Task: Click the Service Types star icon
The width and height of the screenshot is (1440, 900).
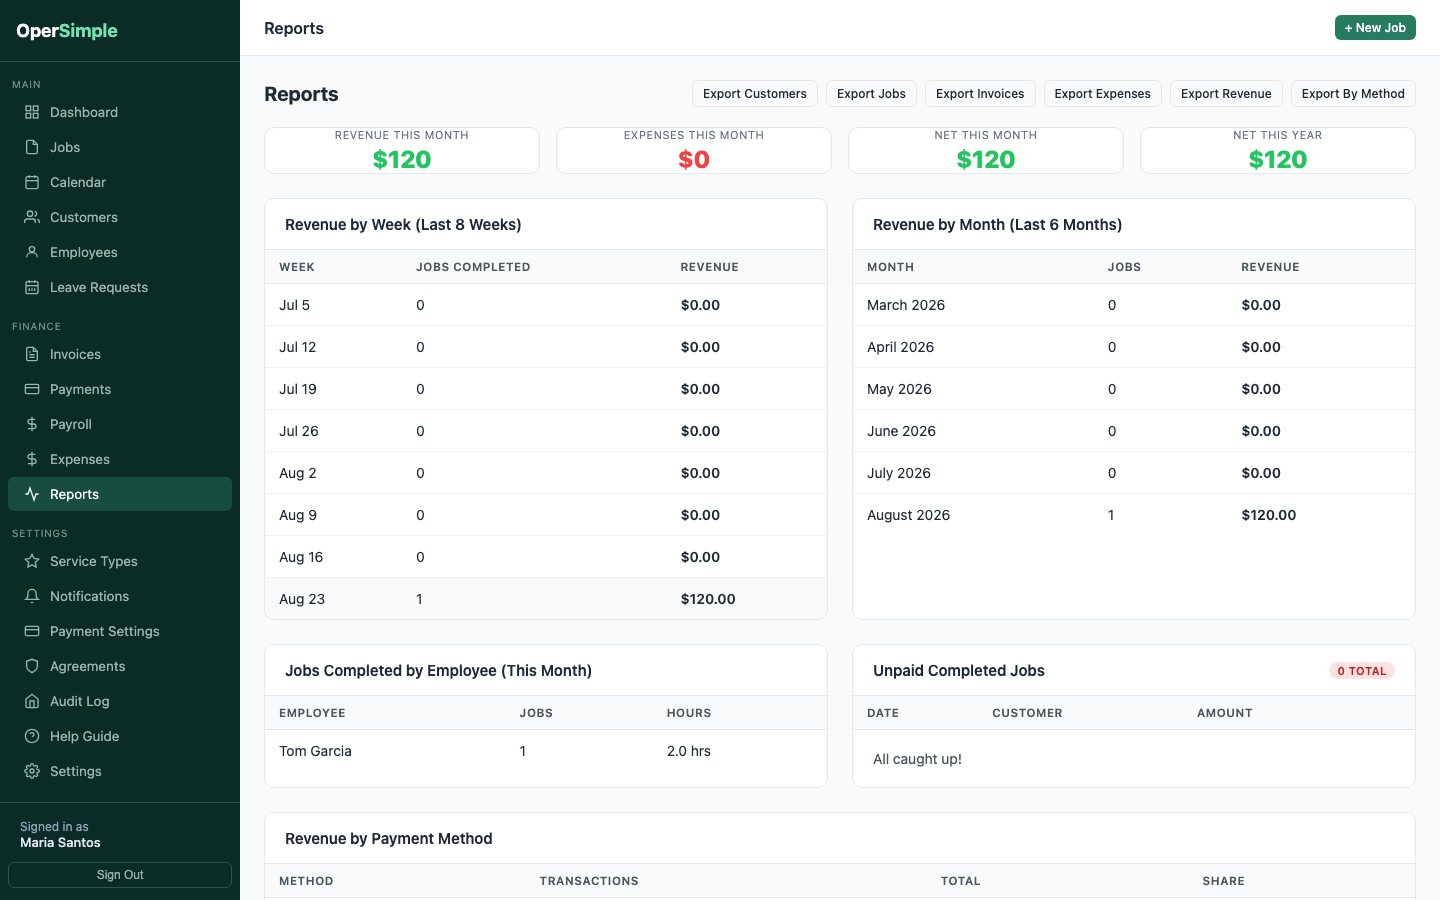Action: (32, 561)
